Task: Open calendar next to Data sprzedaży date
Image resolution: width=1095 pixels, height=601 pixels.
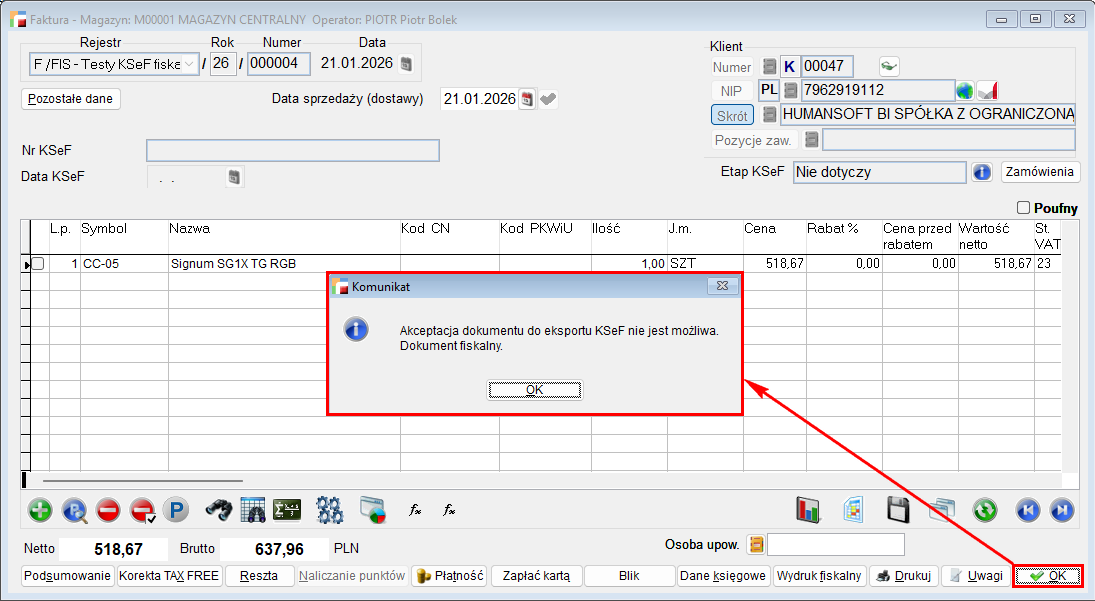Action: pos(527,99)
